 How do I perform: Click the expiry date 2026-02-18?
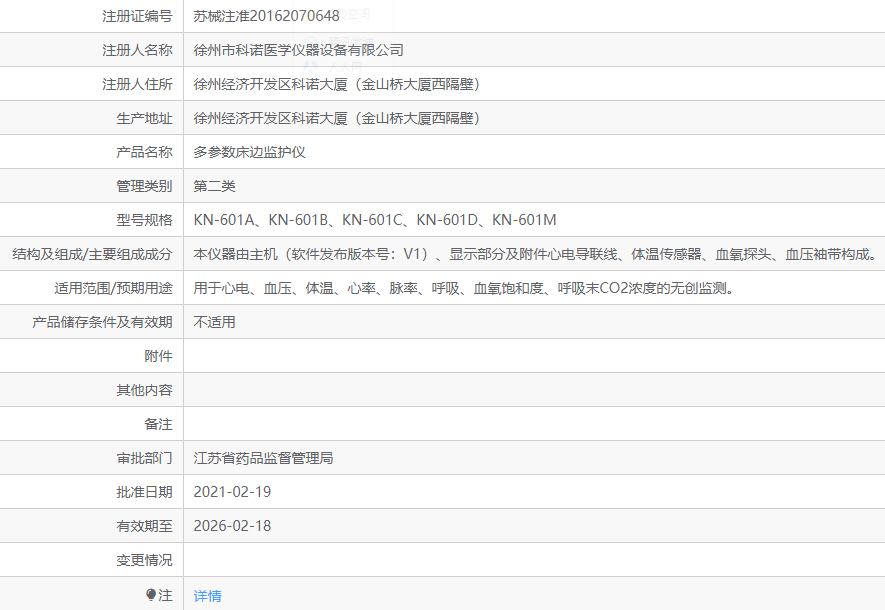(232, 526)
